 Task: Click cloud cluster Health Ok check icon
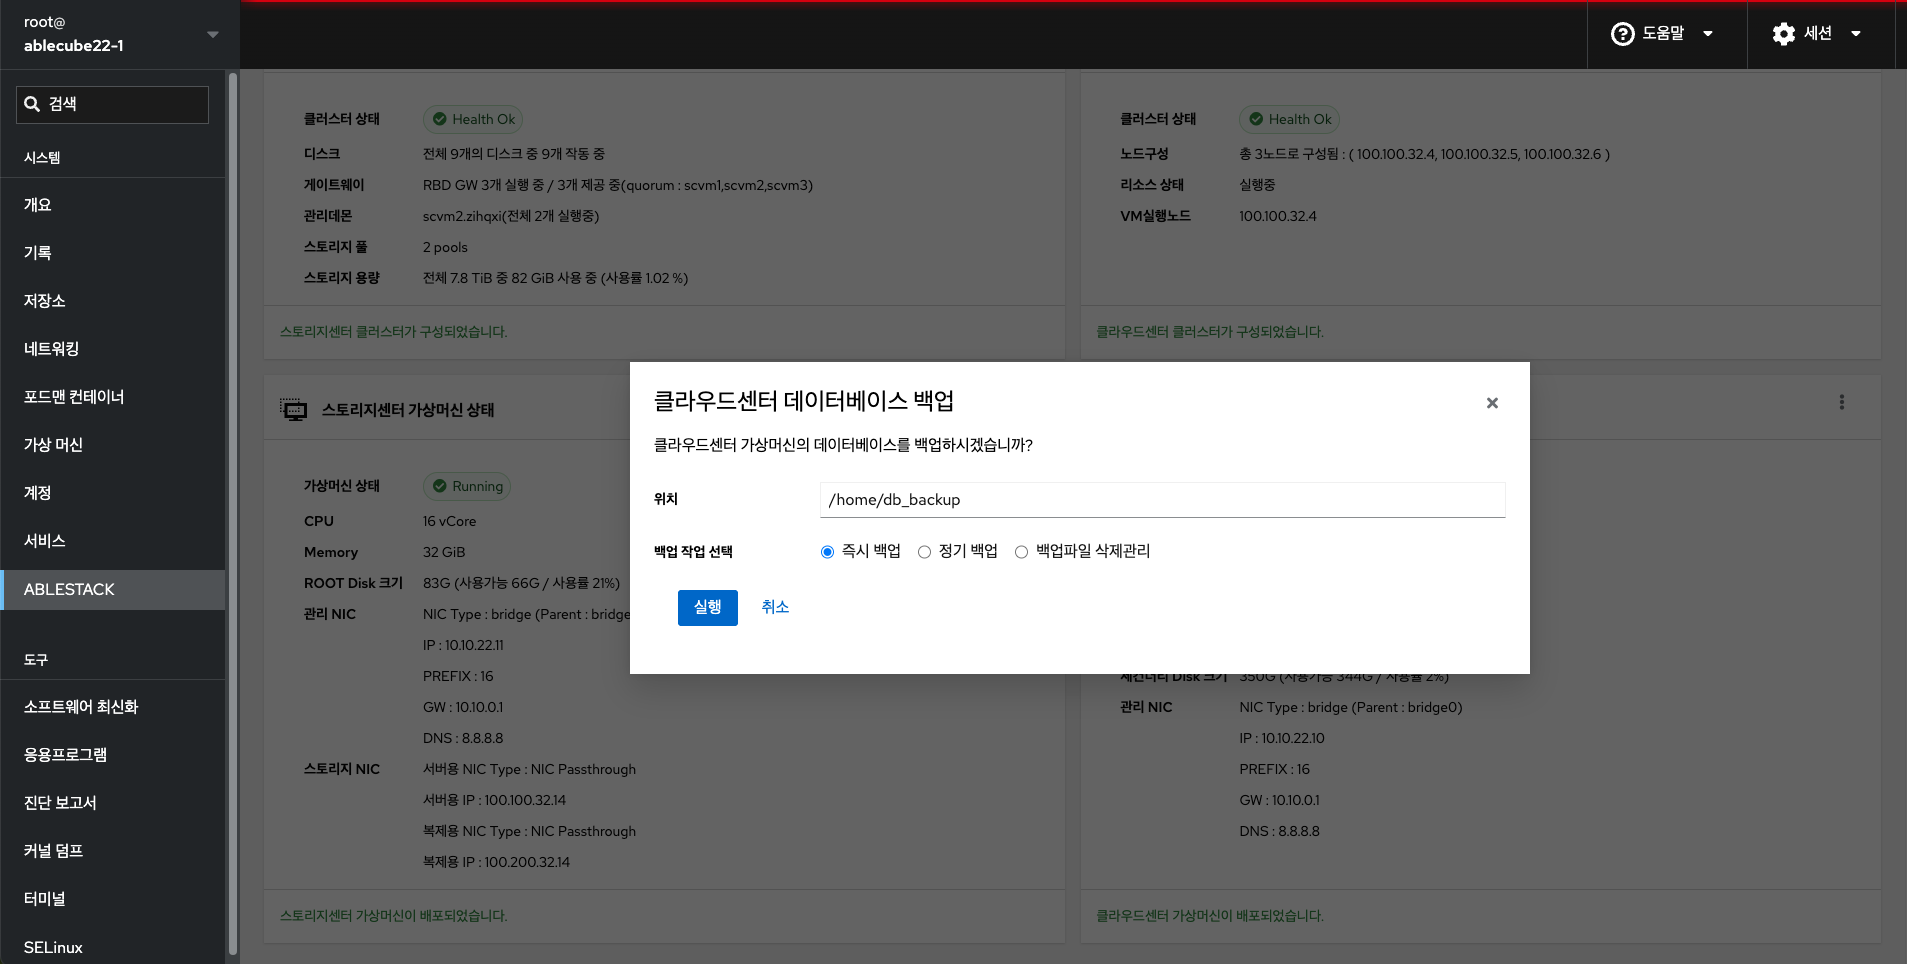(1256, 119)
